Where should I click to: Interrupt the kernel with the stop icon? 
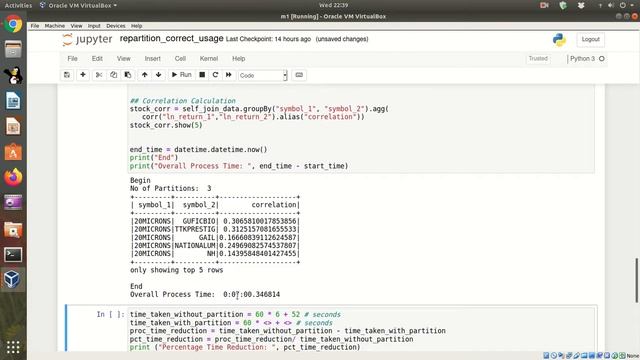point(202,75)
